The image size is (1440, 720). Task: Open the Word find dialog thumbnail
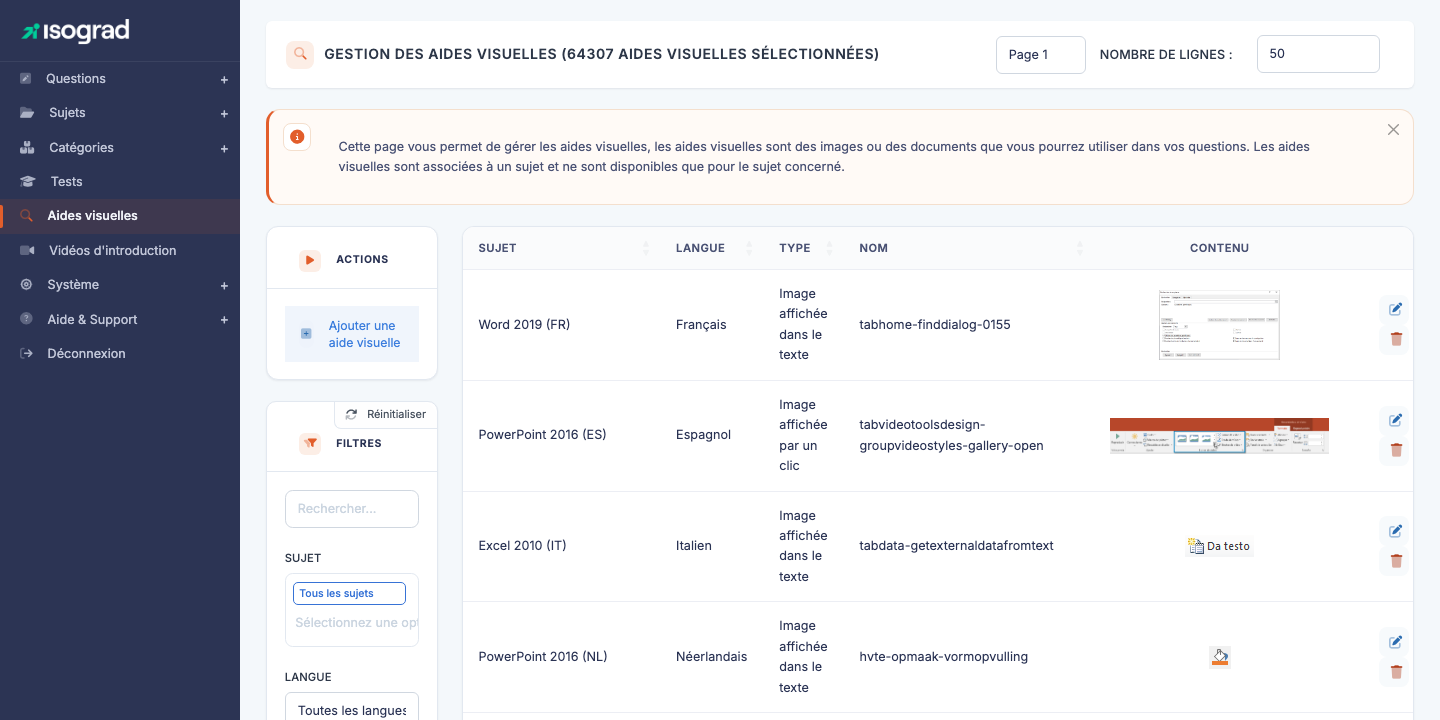click(1219, 325)
